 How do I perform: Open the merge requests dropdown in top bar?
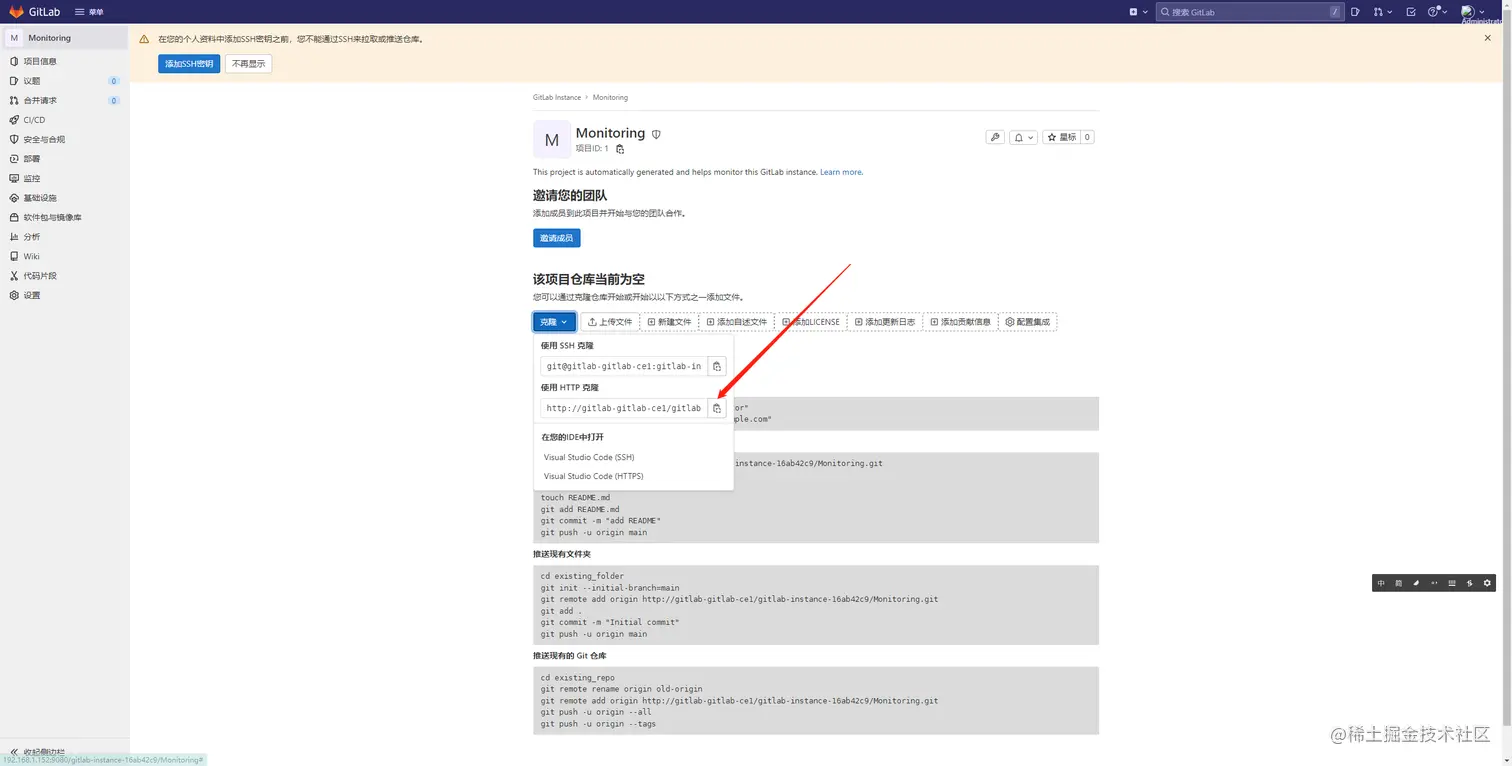pos(1382,12)
